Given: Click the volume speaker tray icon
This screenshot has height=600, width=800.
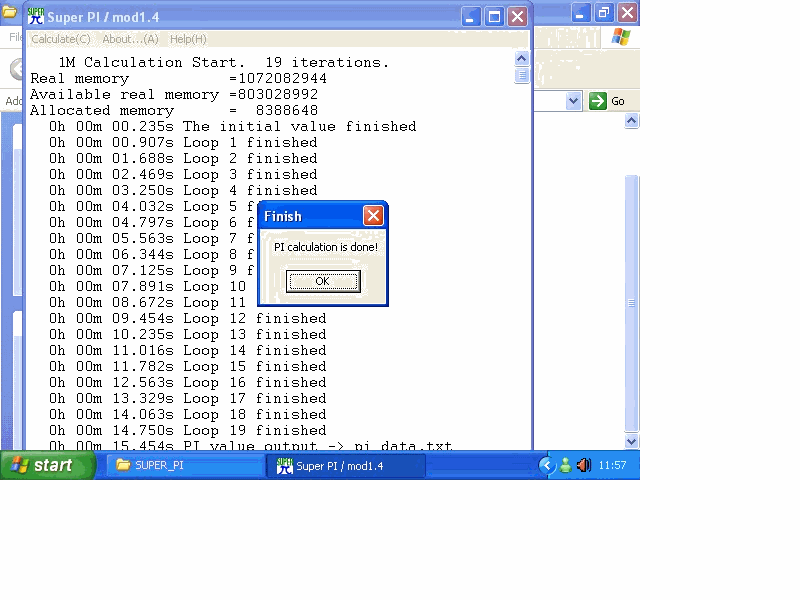Looking at the screenshot, I should tap(583, 465).
